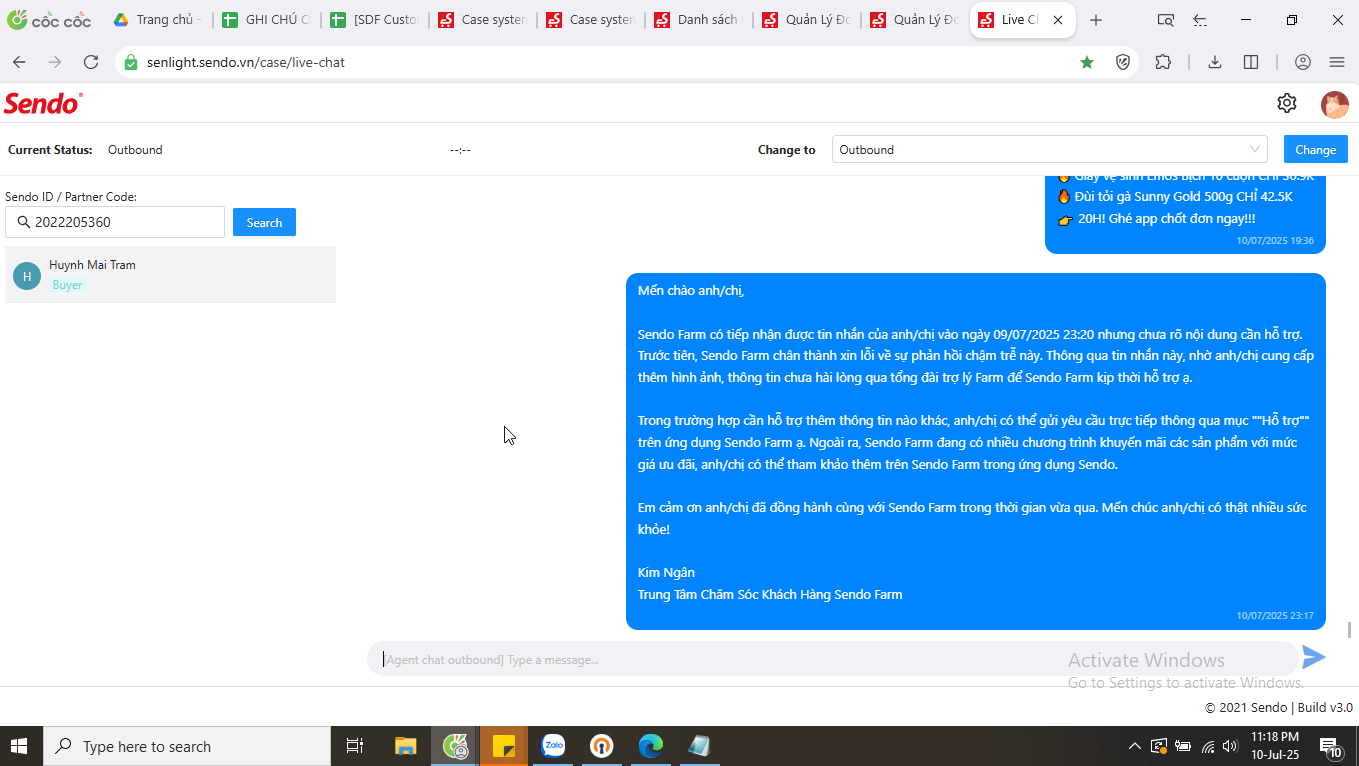This screenshot has height=766, width=1359.
Task: Switch to the Danh sách tab
Action: (x=698, y=20)
